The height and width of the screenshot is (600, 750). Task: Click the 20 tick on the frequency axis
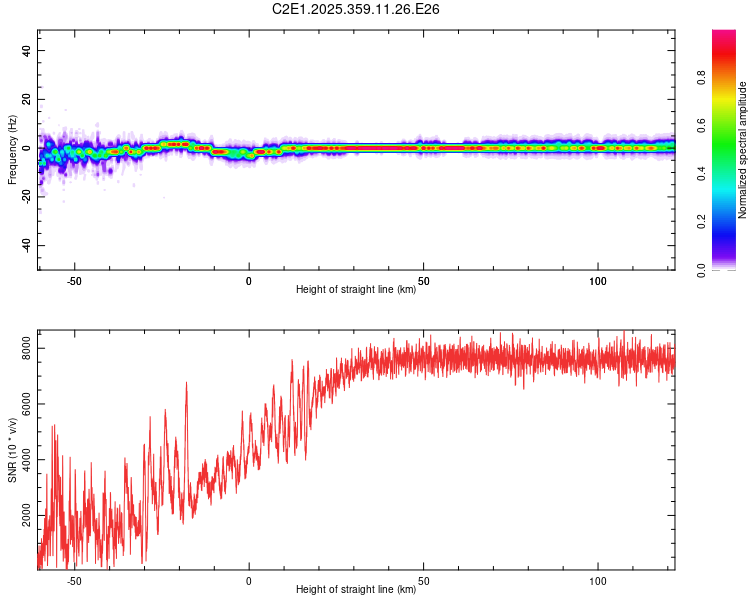(x=27, y=100)
